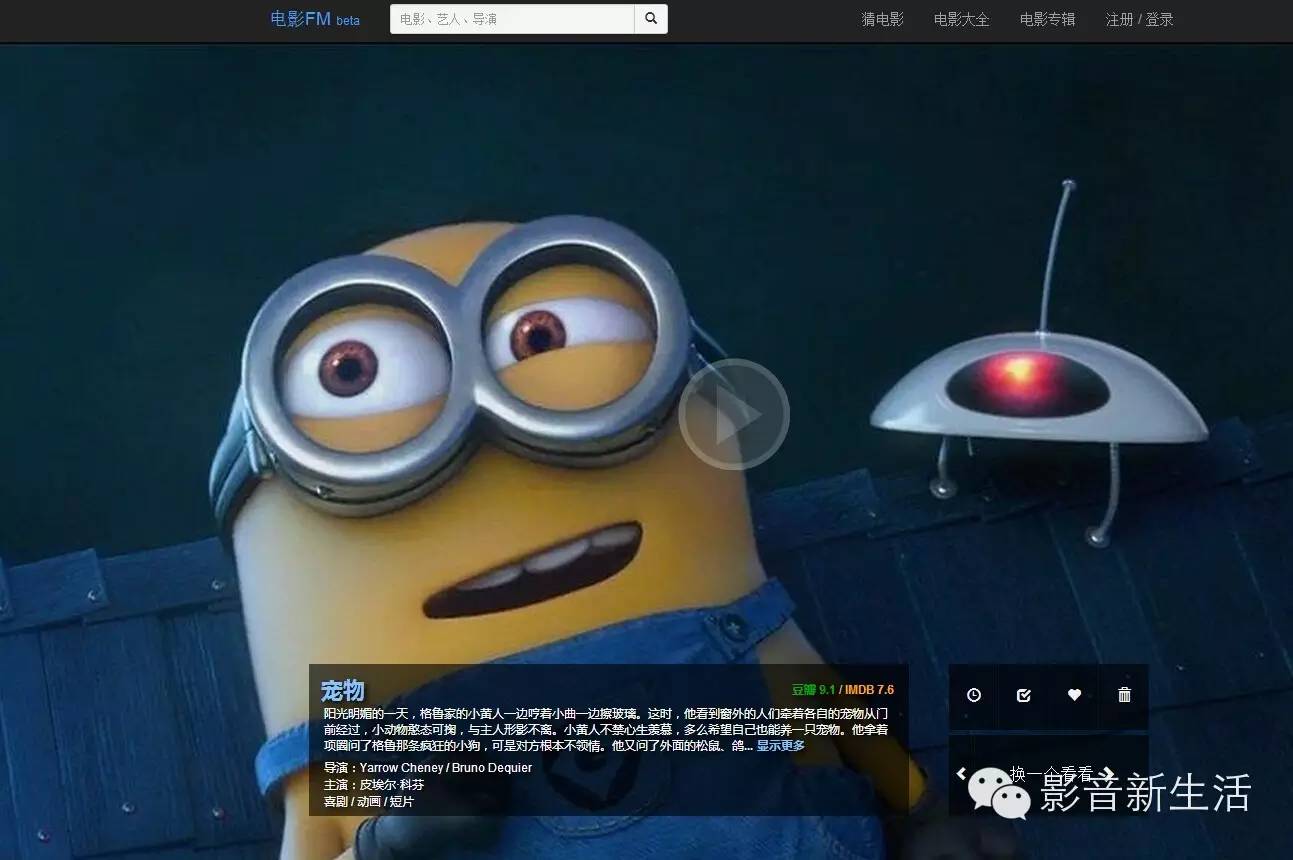Click the 注册 / 登录 link

coord(1139,18)
